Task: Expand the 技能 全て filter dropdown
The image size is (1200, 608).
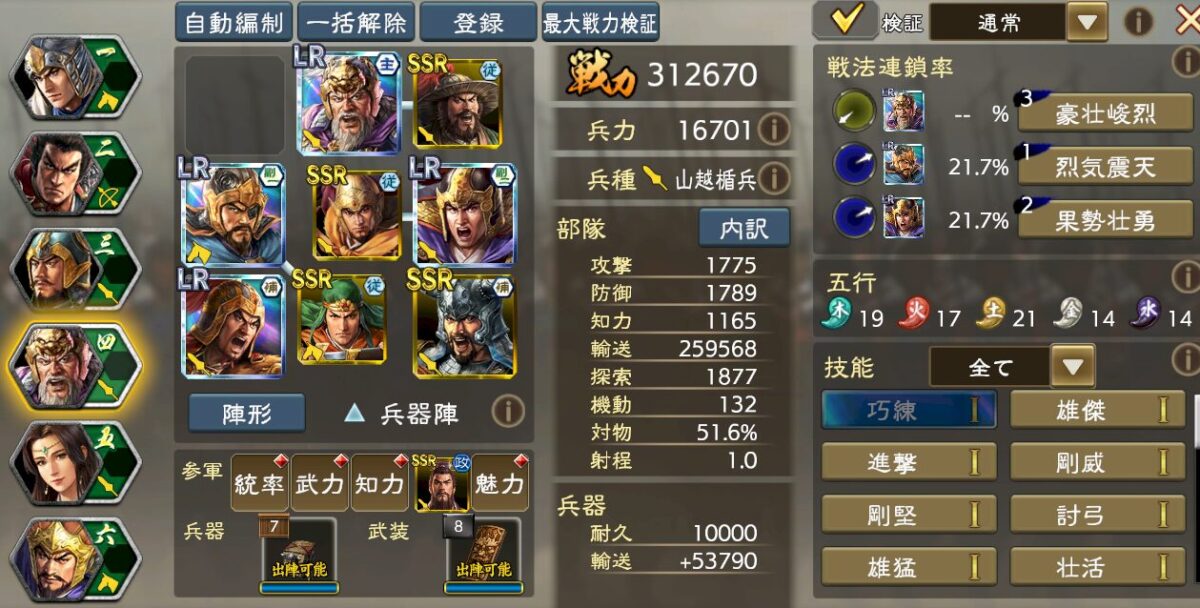Action: click(x=1011, y=367)
